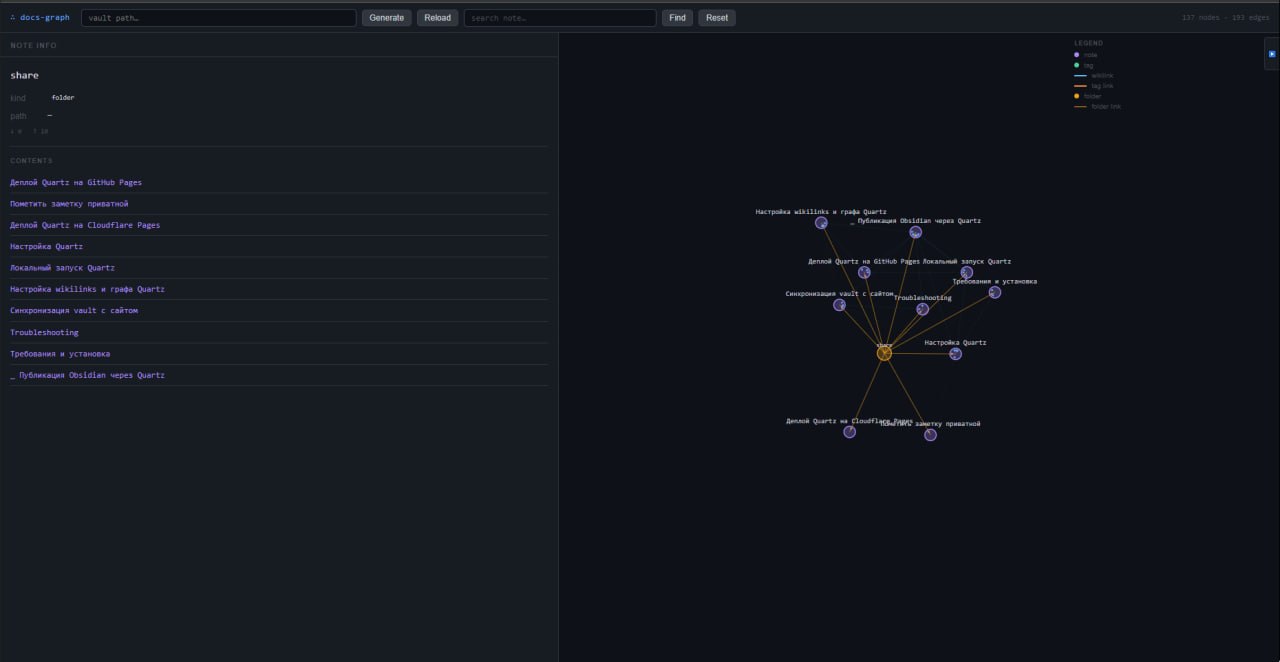
Task: Click the Reload button
Action: click(437, 18)
